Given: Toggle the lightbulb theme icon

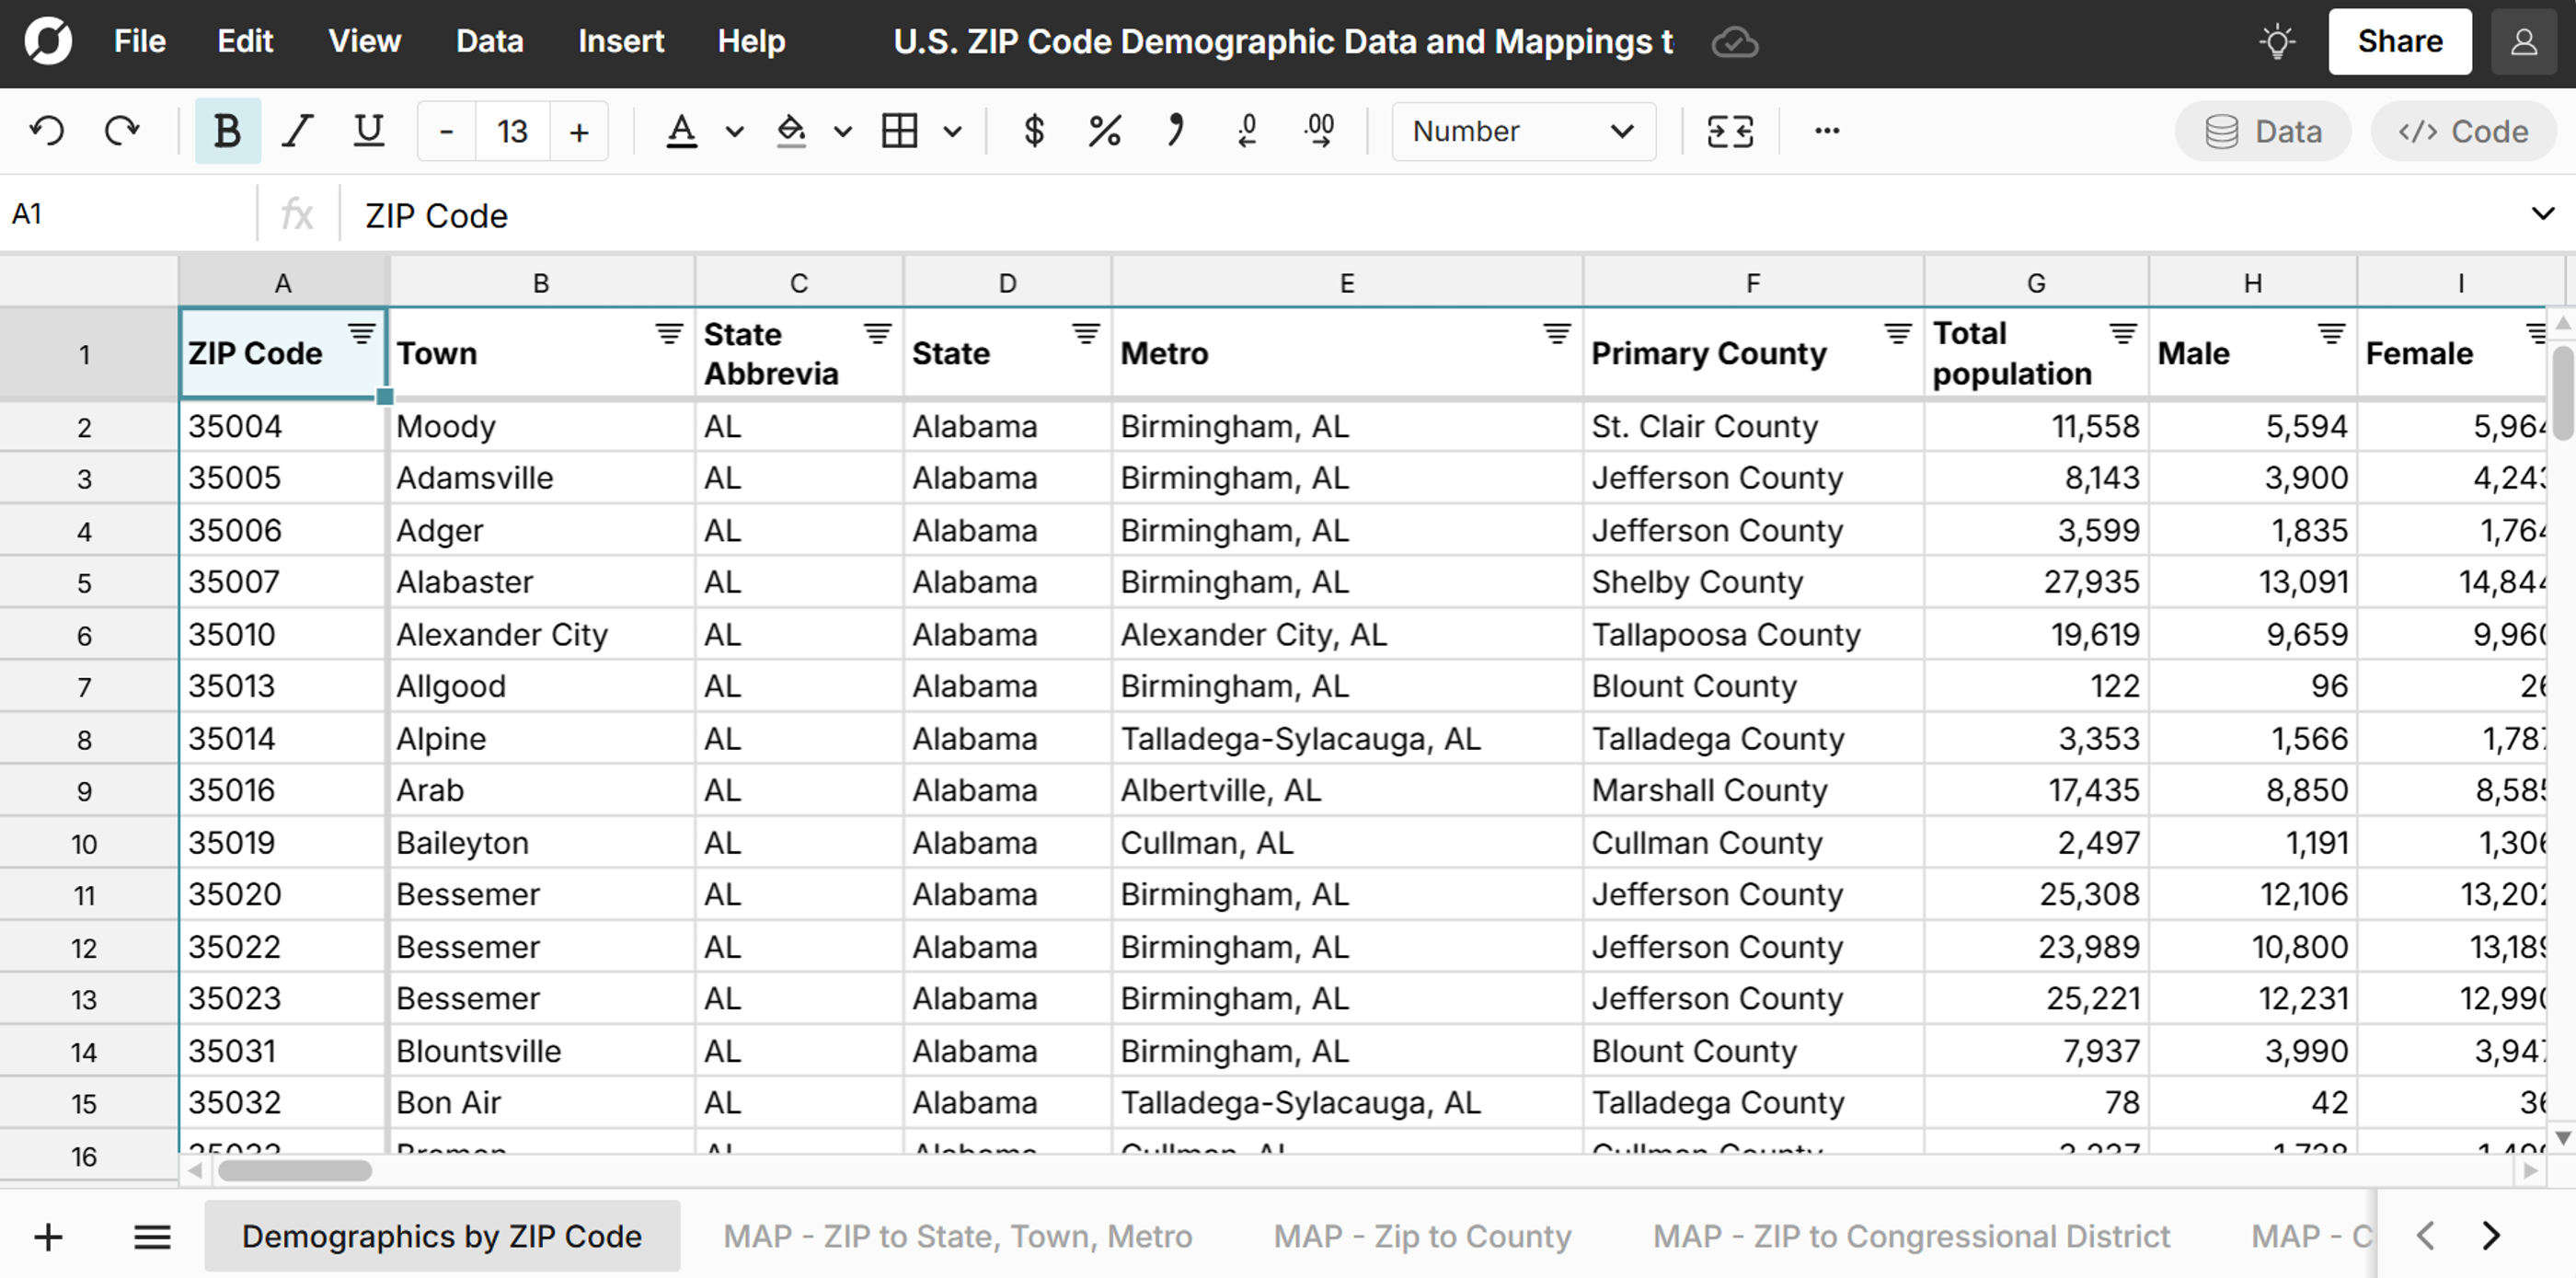Looking at the screenshot, I should (x=2277, y=42).
